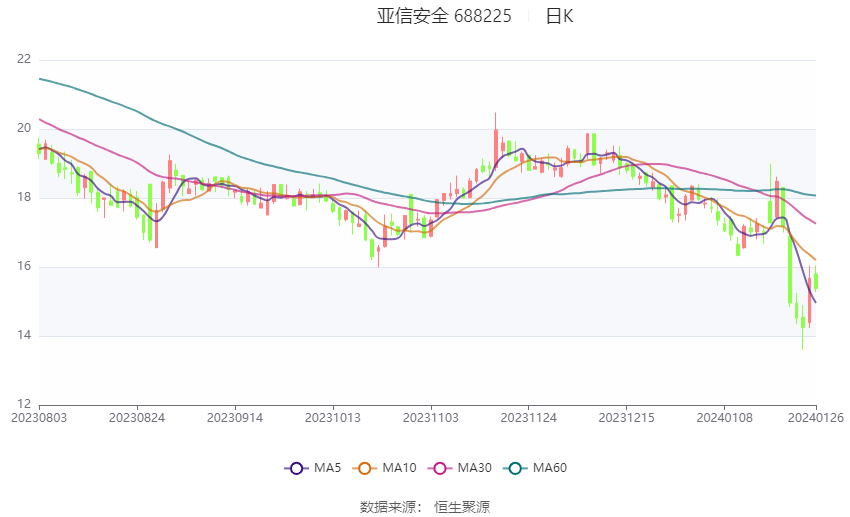Click the y-axis value 22

[x=24, y=59]
